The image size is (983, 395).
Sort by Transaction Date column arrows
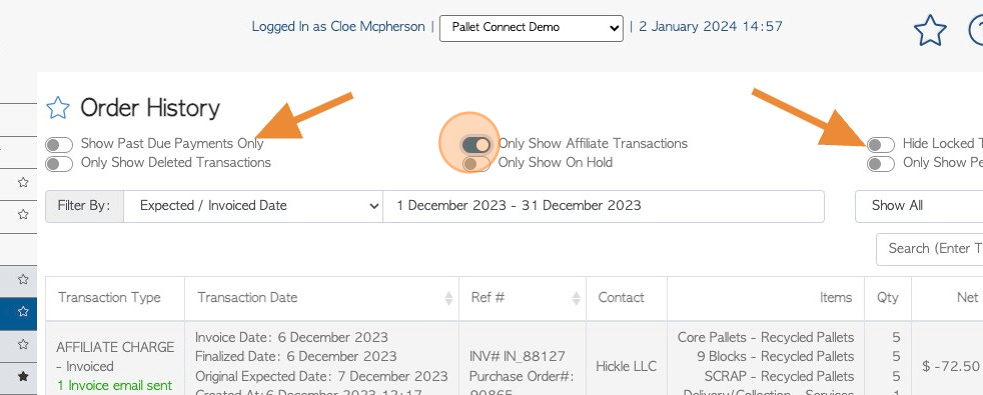449,298
